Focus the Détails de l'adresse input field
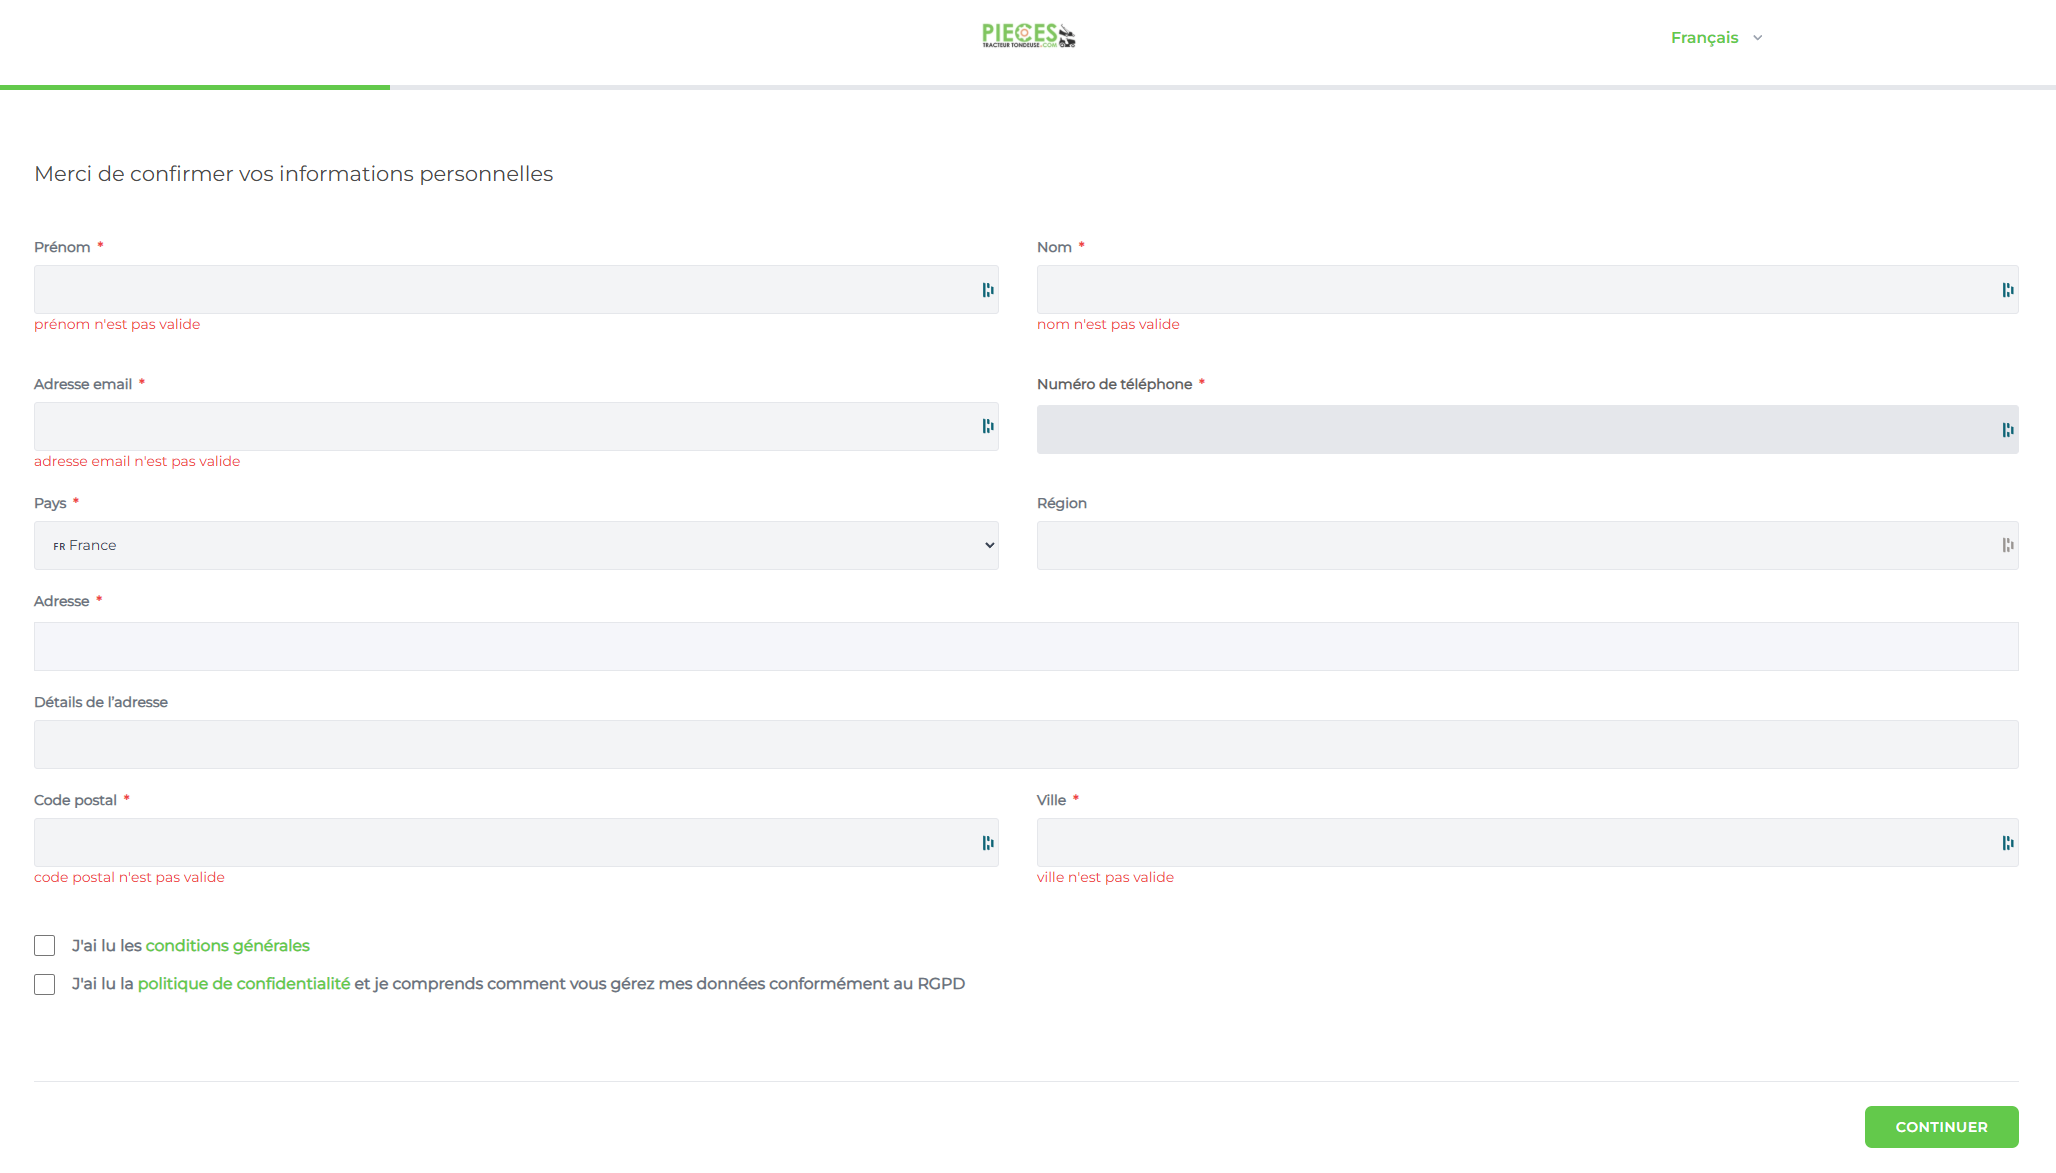 click(1026, 744)
